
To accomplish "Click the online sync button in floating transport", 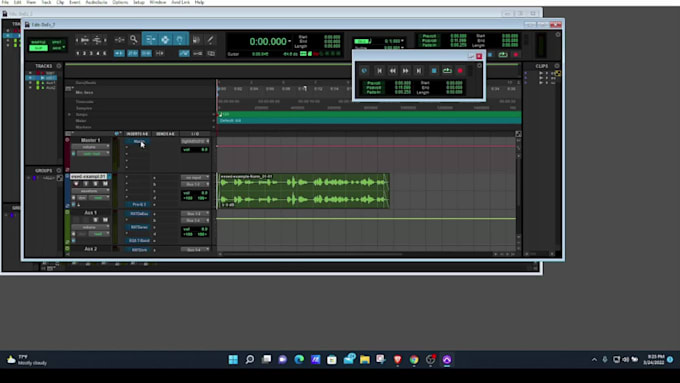I will tap(364, 70).
